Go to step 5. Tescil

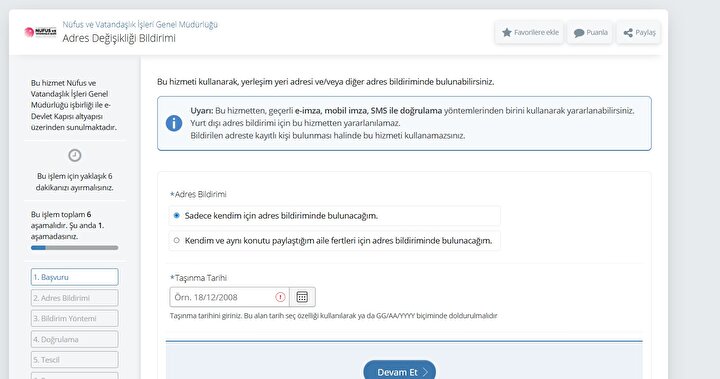pos(74,360)
